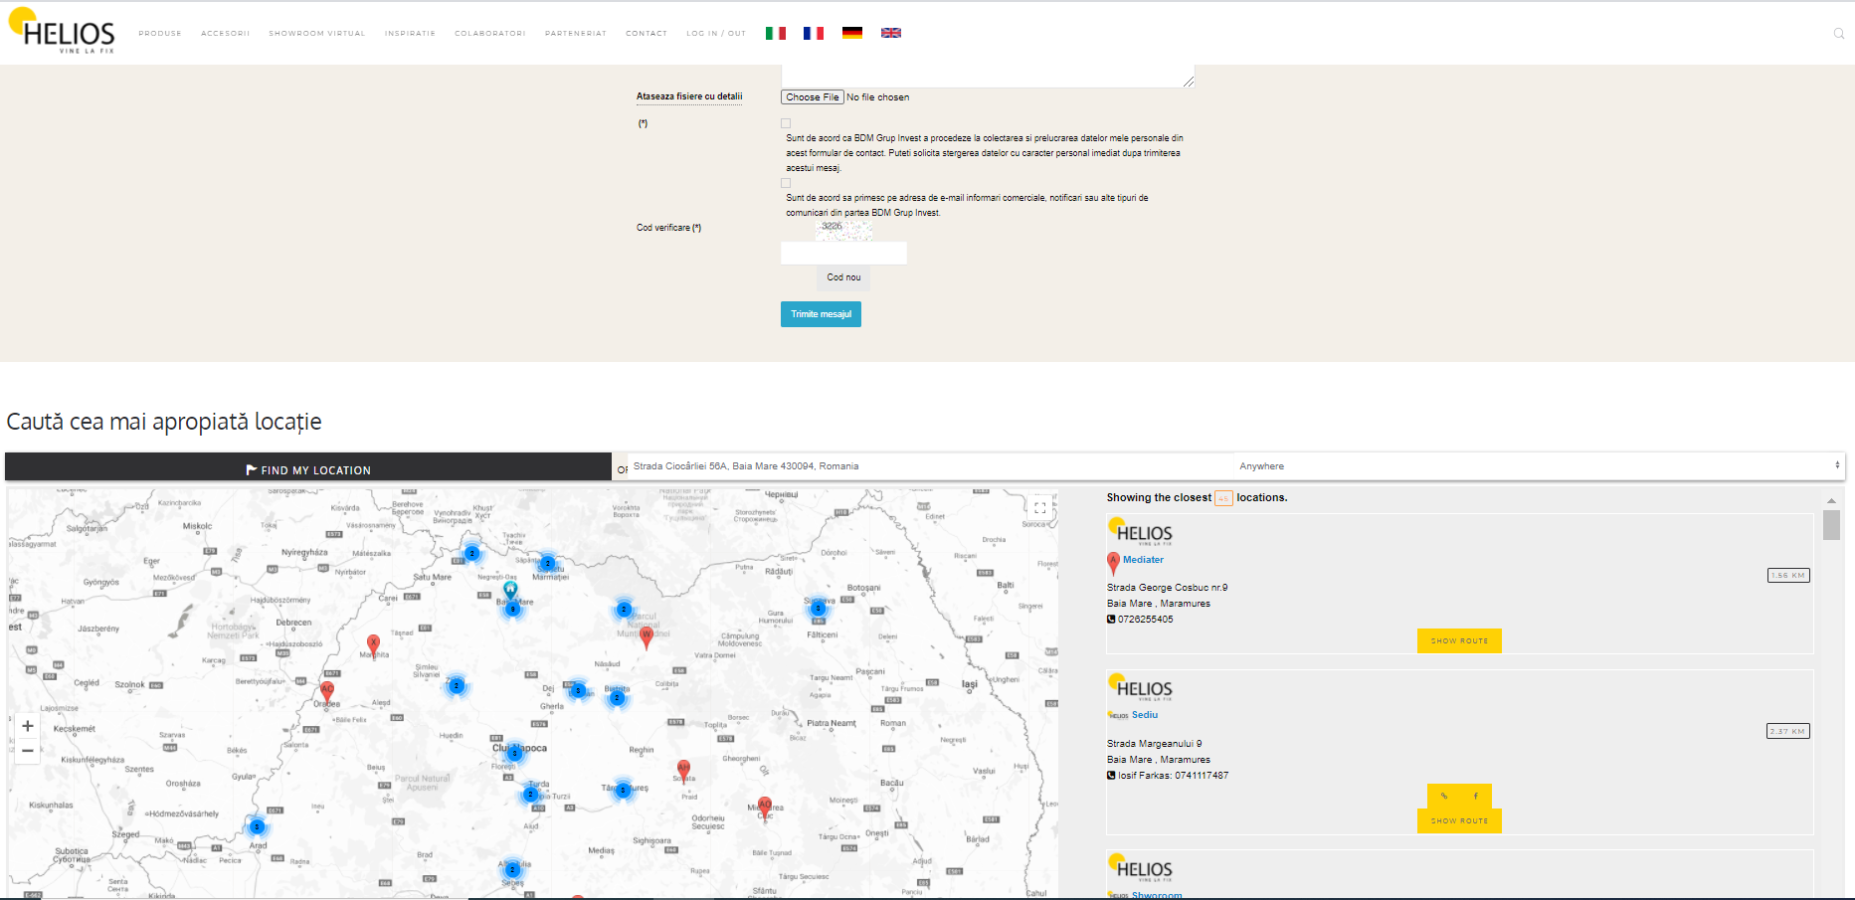The image size is (1855, 900).
Task: Open Facebook icon for Sediu location
Action: point(1475,796)
